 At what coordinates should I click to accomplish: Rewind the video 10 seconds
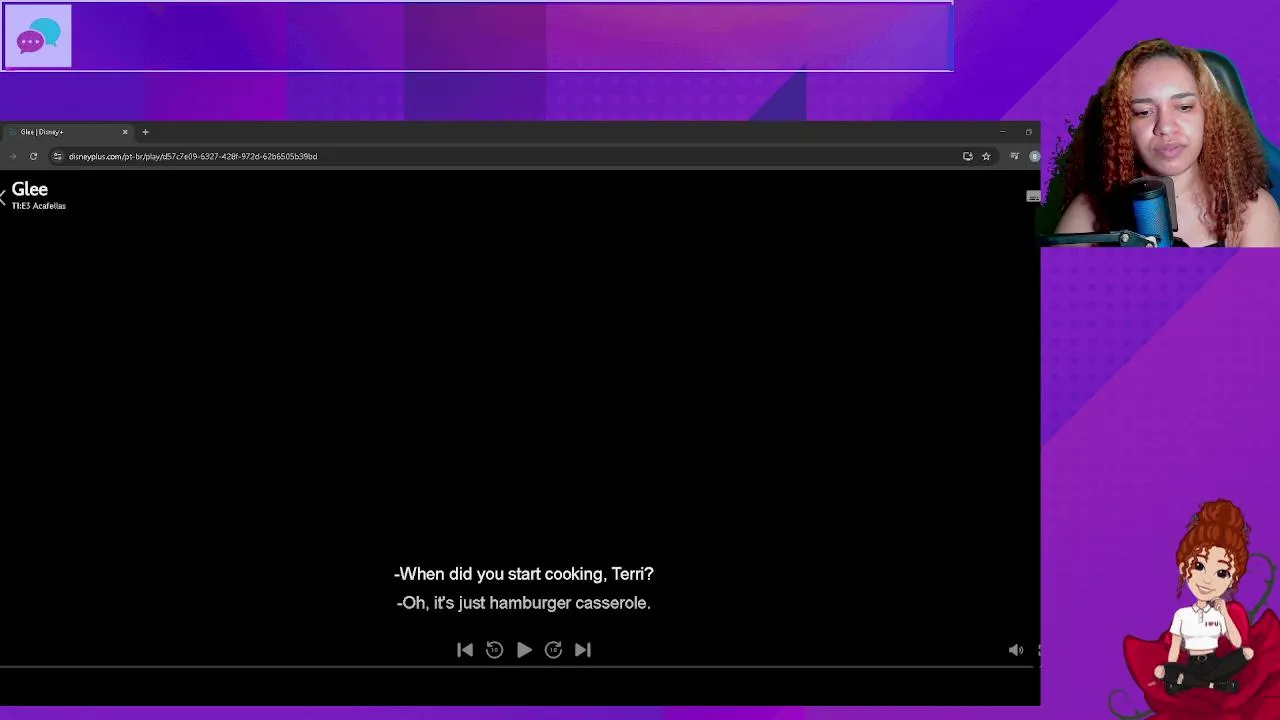click(x=494, y=650)
